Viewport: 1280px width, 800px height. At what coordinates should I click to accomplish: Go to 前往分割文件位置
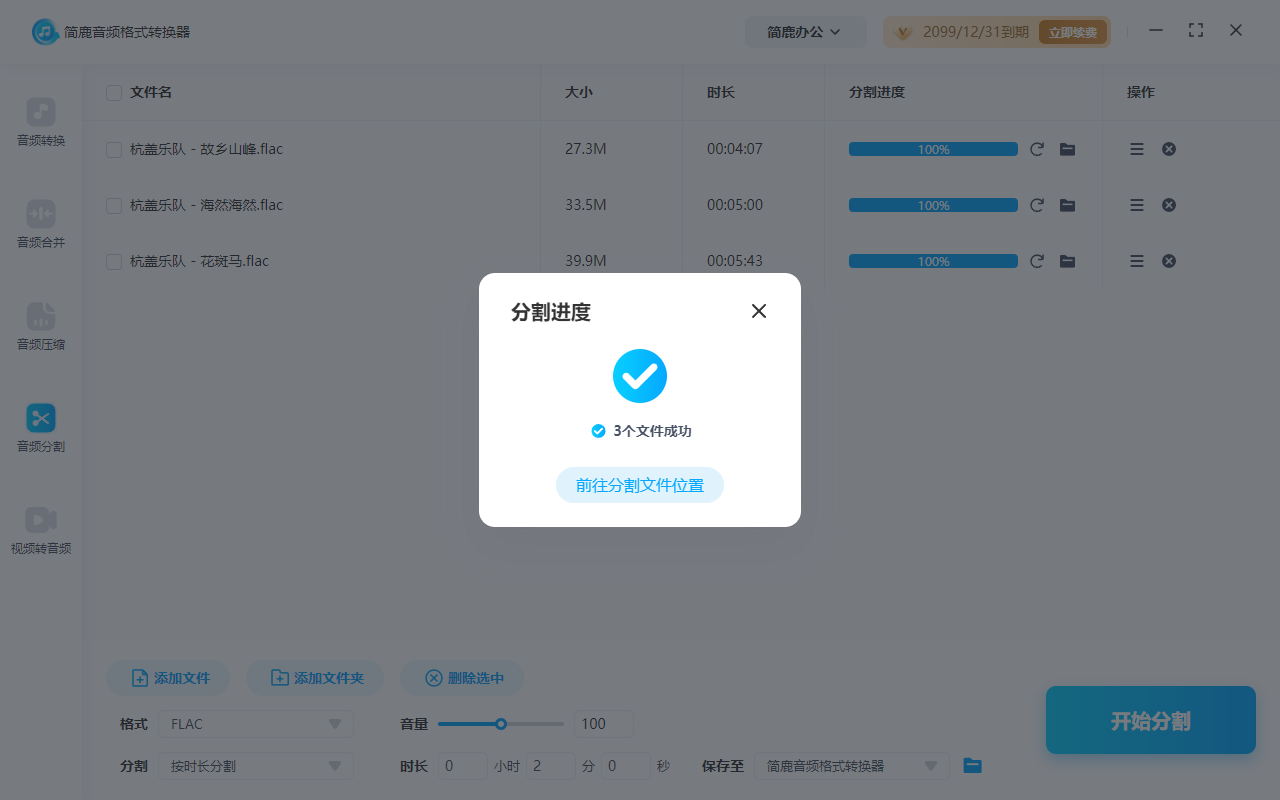point(639,484)
